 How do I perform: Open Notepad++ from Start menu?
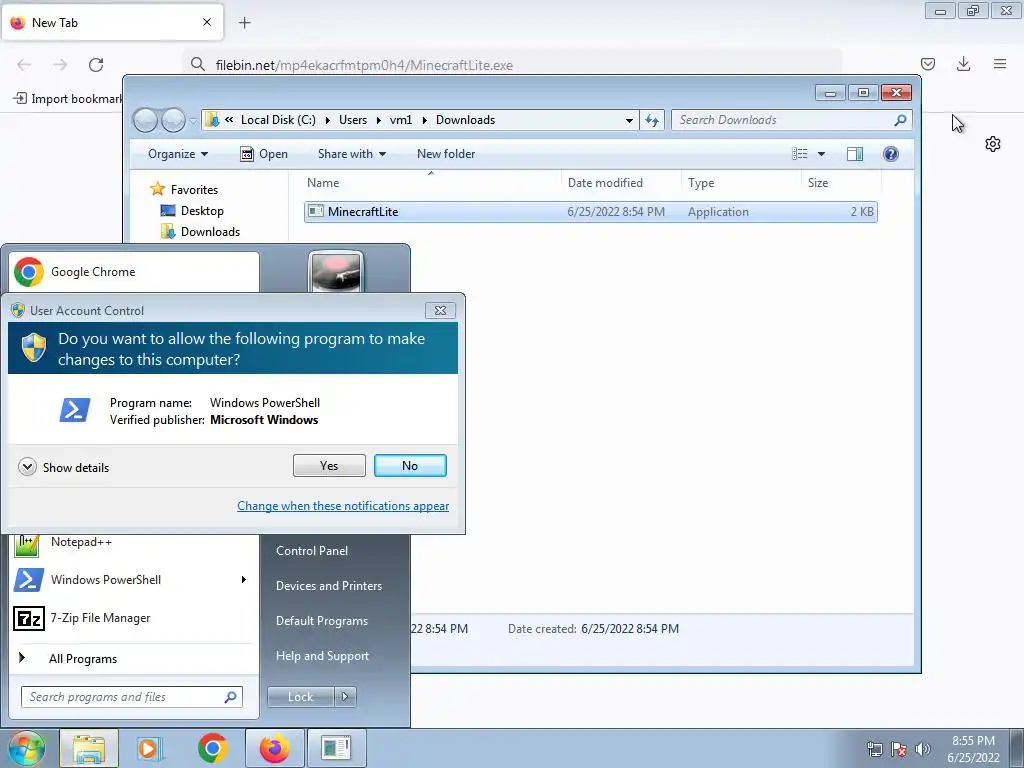pos(134,543)
